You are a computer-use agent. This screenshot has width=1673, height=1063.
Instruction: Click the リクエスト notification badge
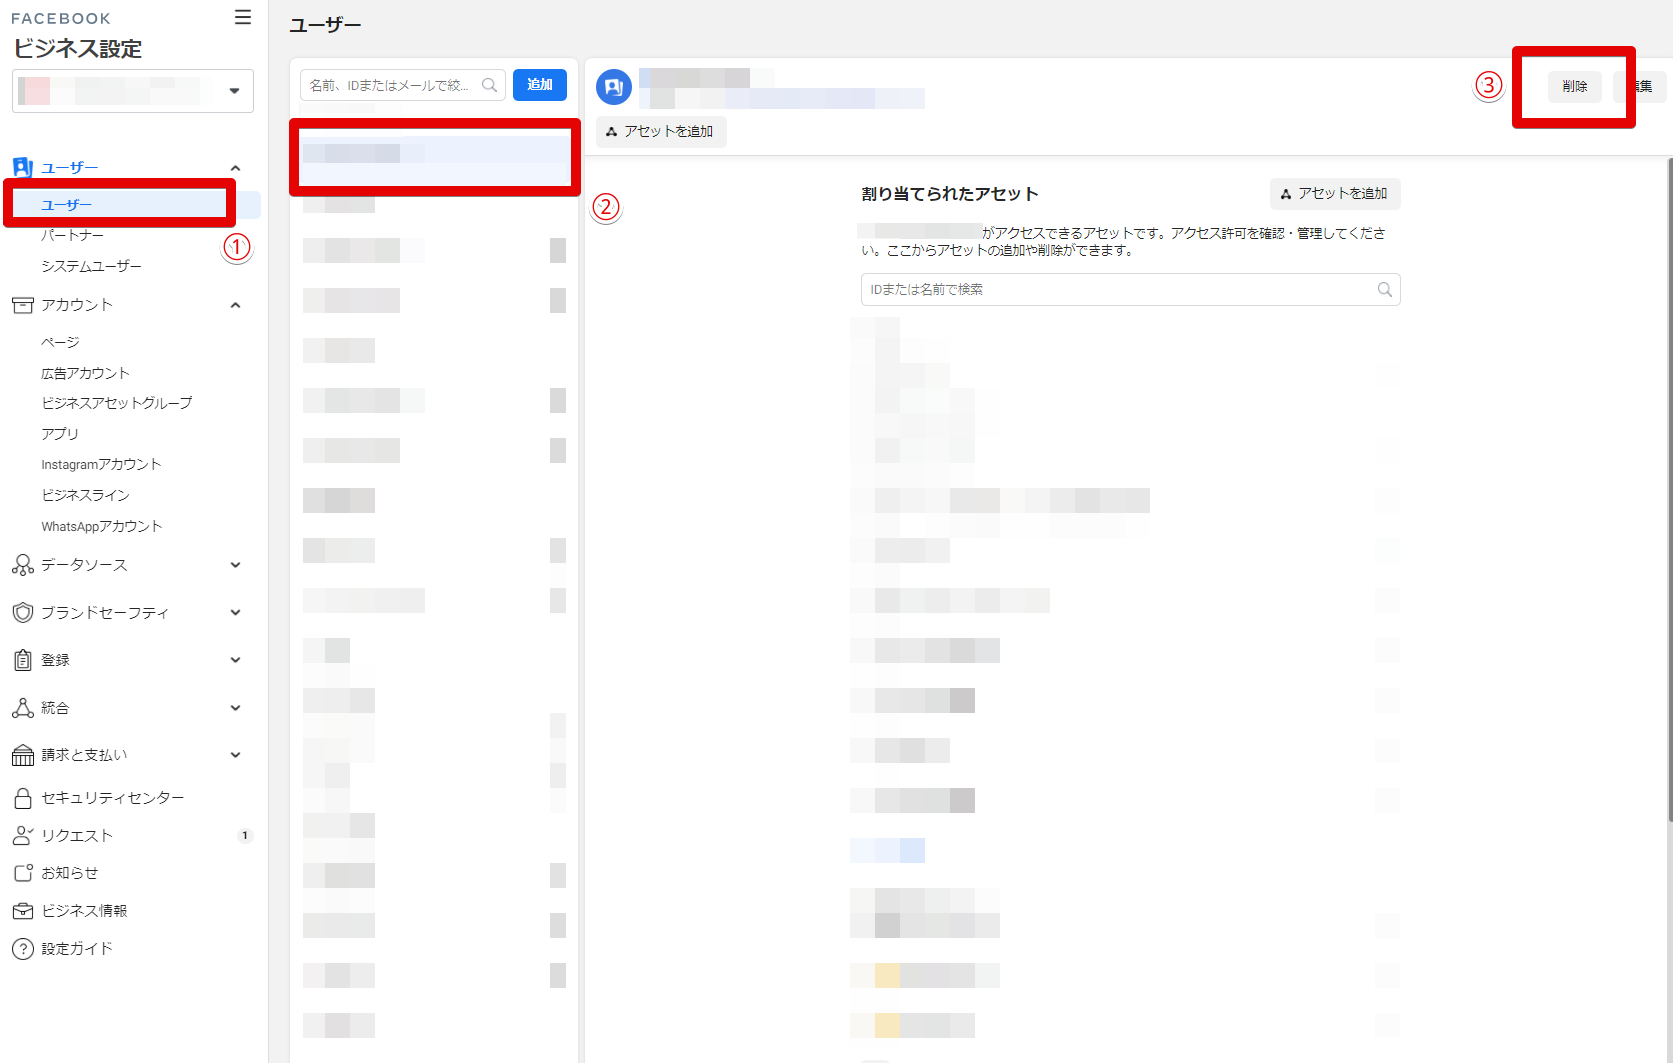pos(245,836)
